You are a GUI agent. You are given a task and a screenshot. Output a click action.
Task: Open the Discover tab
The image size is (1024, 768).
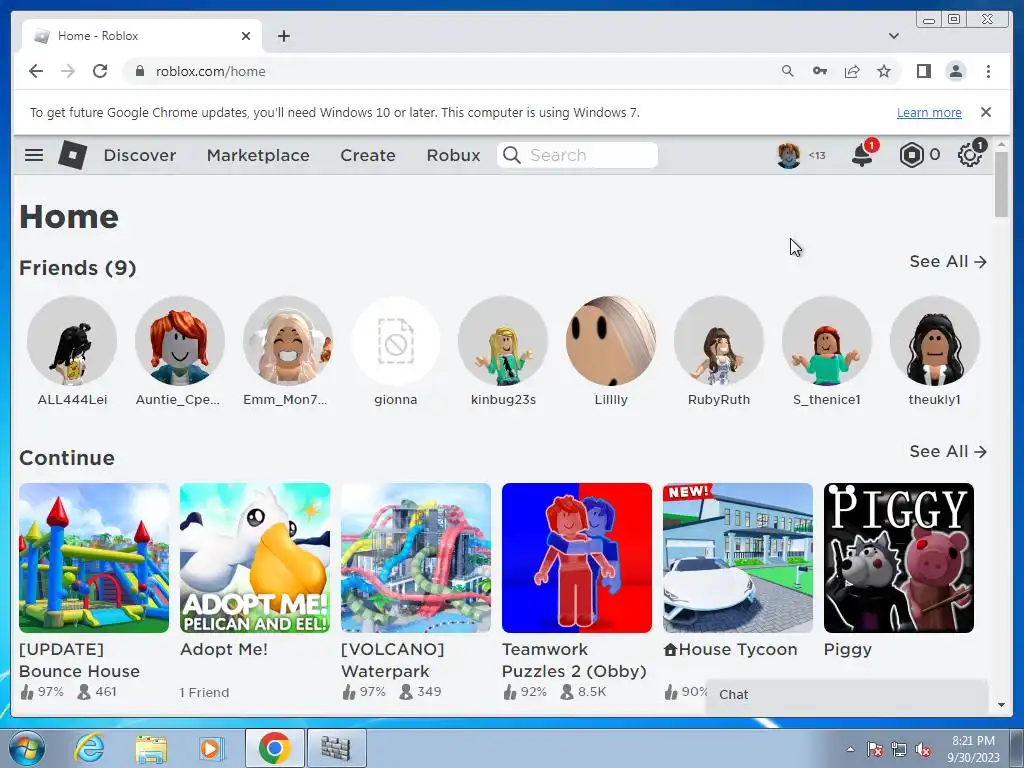[x=140, y=155]
